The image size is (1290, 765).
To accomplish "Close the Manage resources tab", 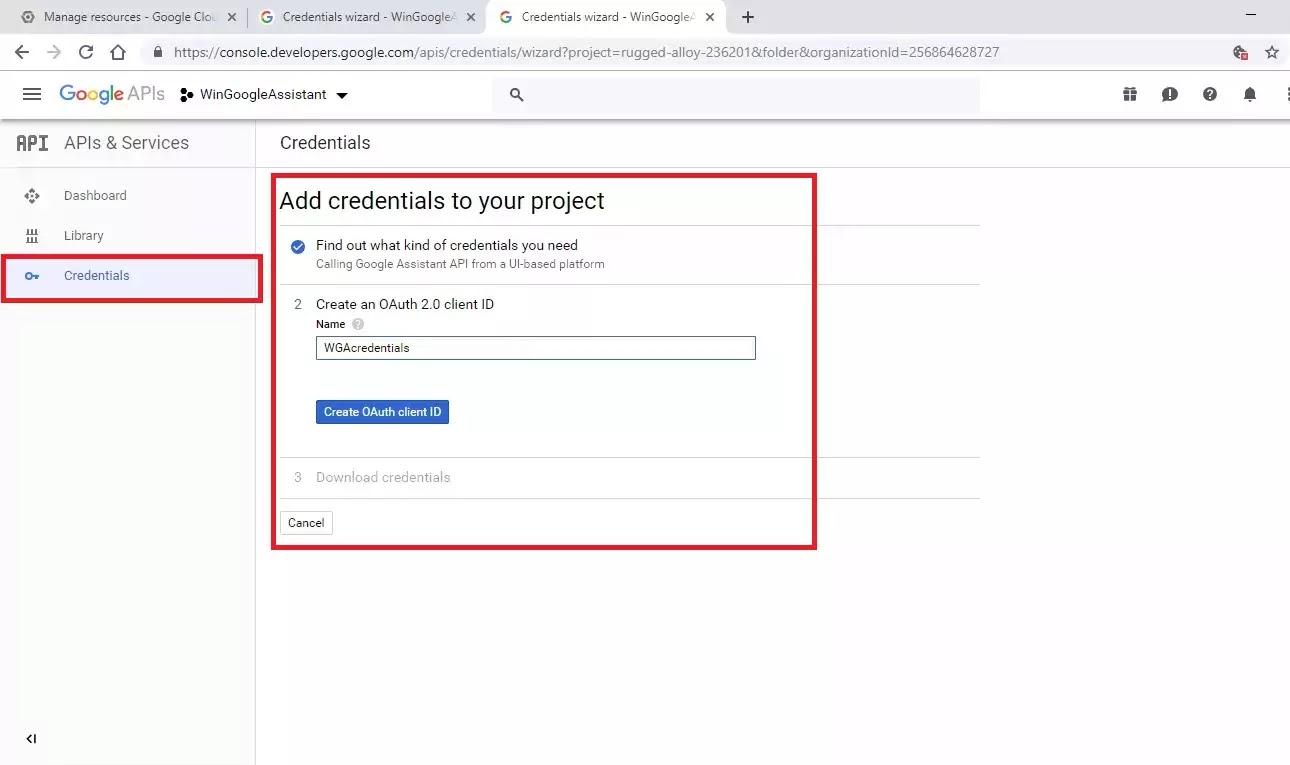I will coord(232,17).
